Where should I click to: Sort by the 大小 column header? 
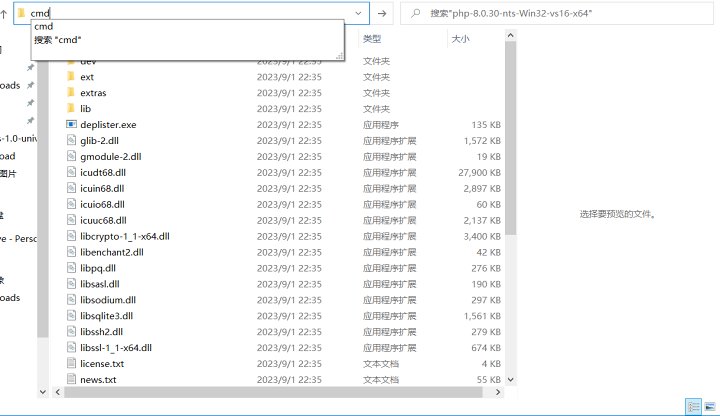(460, 39)
